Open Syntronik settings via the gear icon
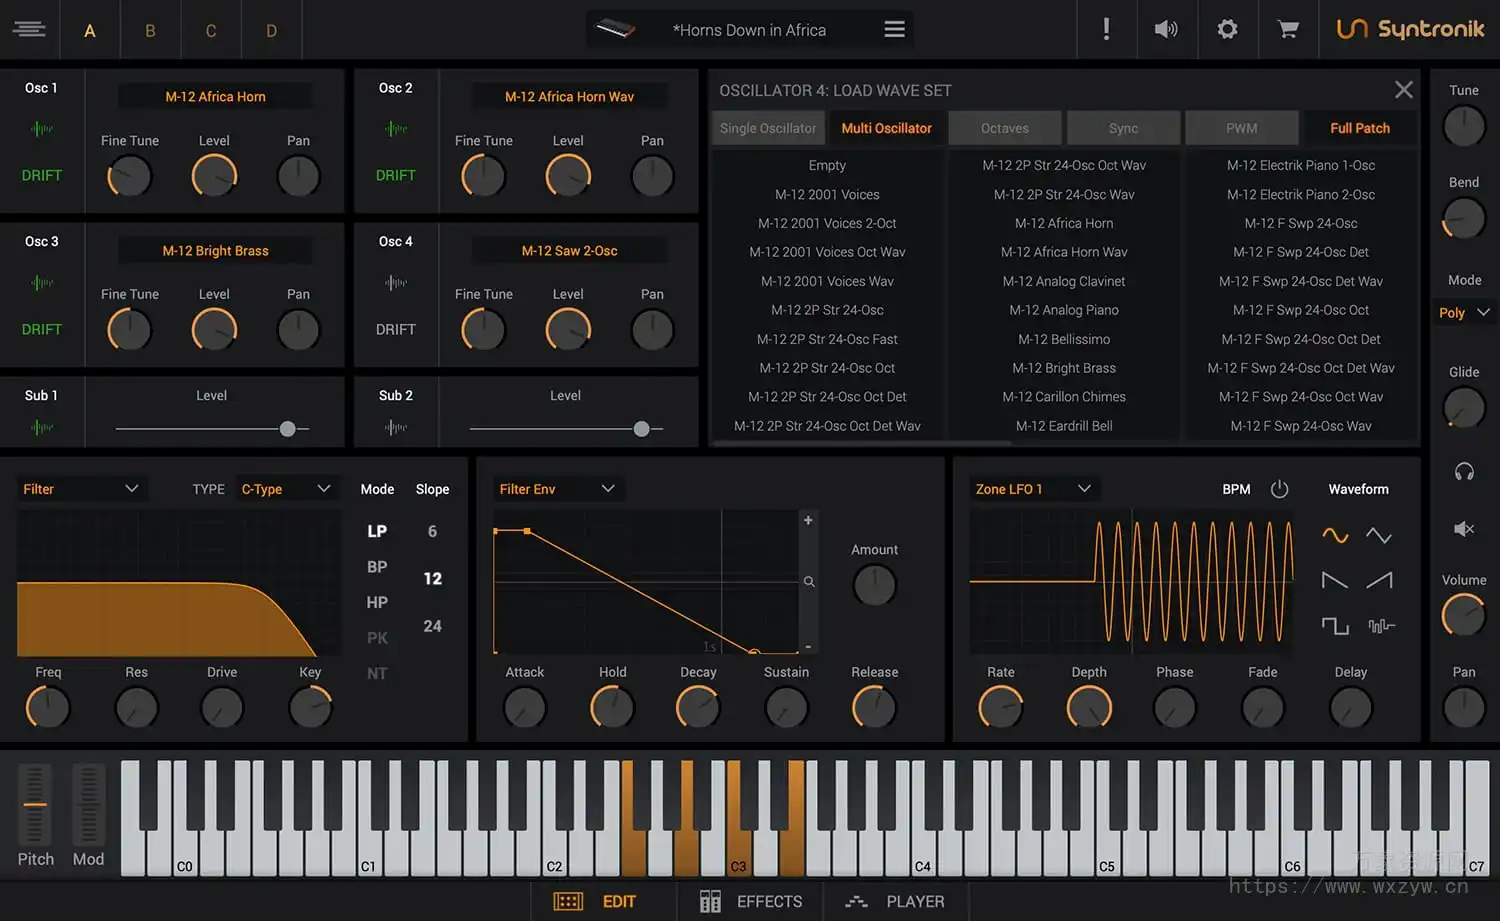The image size is (1500, 921). click(1227, 29)
